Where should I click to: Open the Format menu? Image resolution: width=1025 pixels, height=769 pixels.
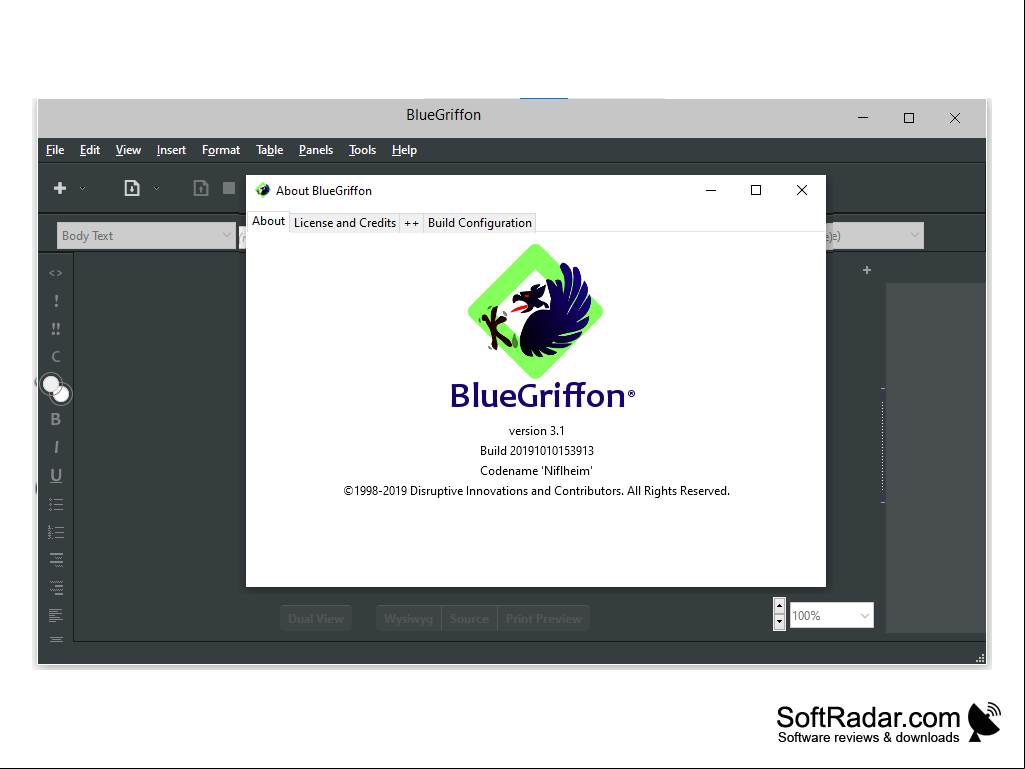pos(221,150)
